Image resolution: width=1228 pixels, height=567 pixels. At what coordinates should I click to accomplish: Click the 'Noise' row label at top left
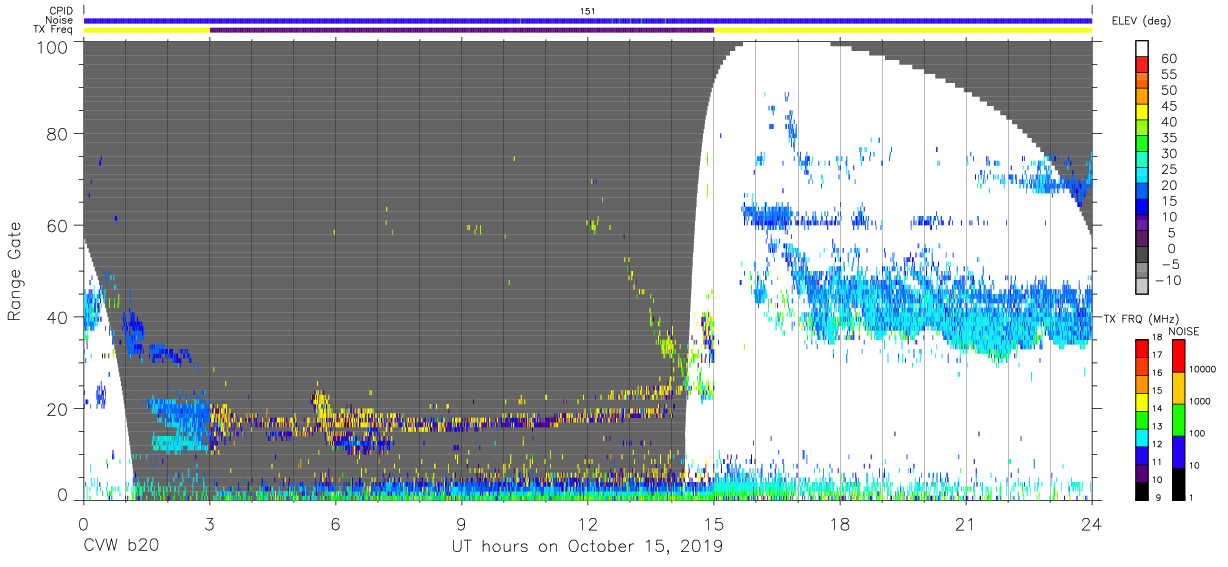[61, 20]
